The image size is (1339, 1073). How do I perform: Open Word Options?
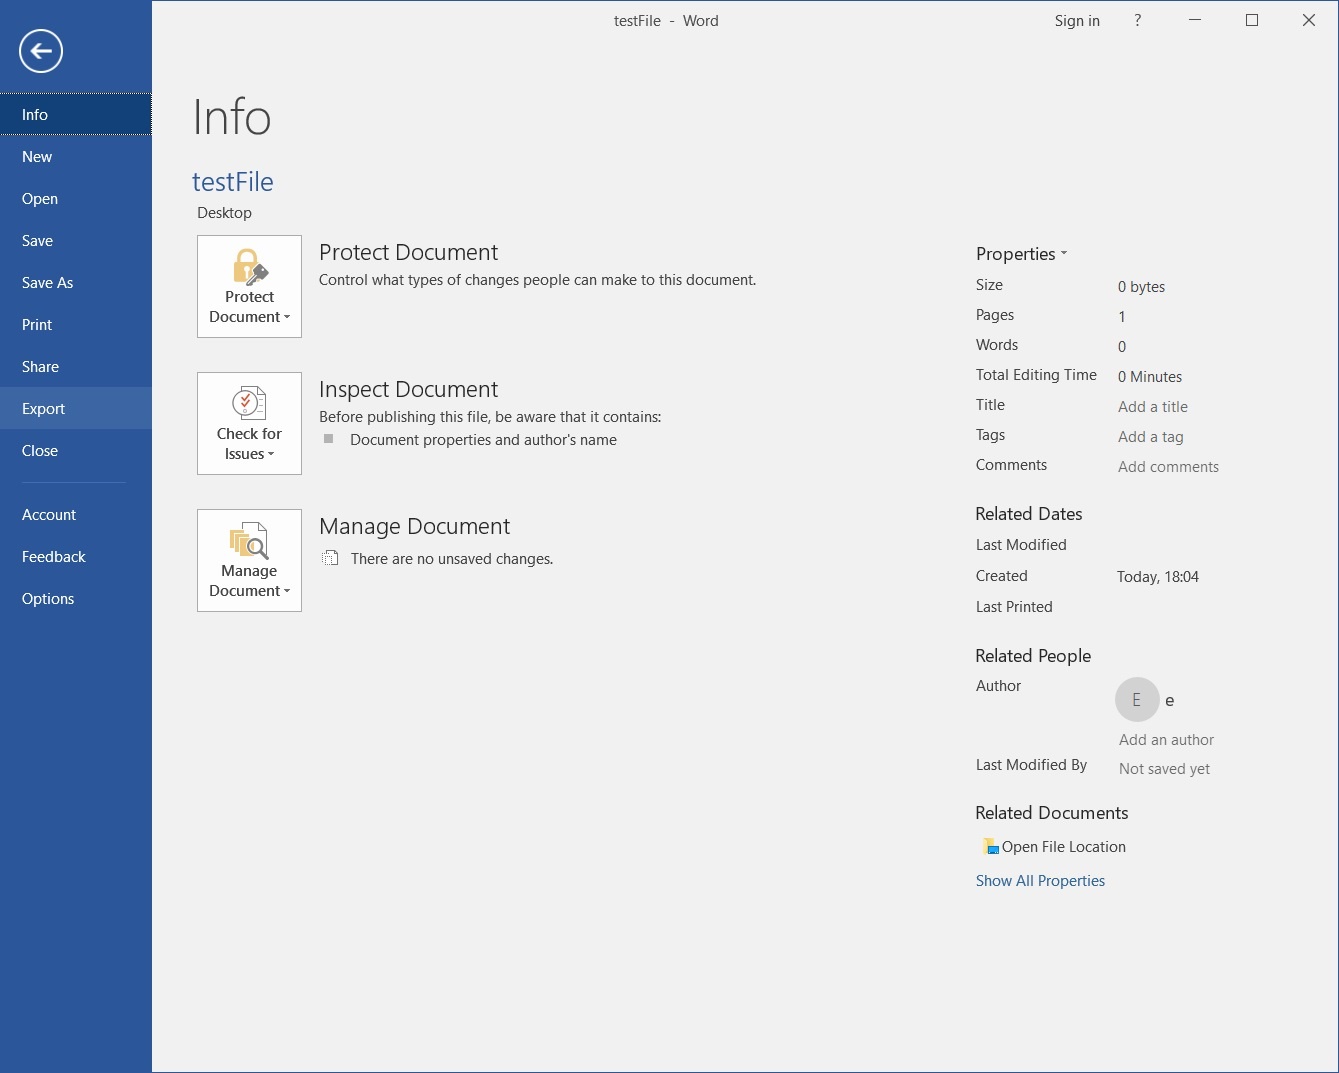click(x=76, y=598)
